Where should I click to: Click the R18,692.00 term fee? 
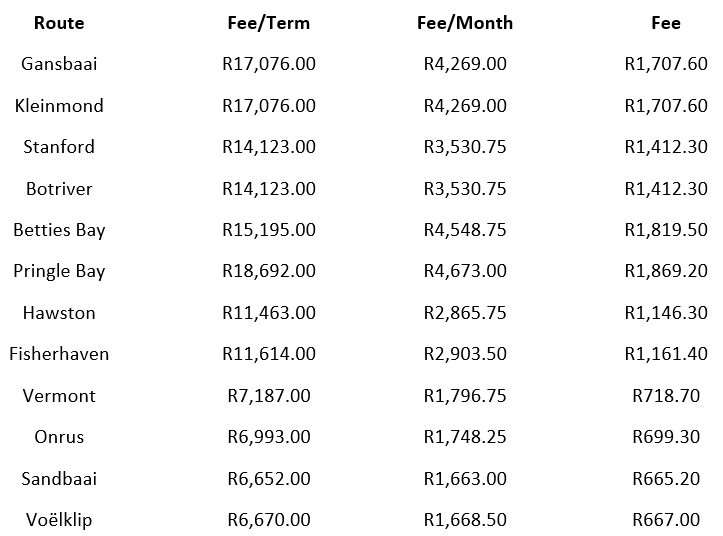coord(269,271)
